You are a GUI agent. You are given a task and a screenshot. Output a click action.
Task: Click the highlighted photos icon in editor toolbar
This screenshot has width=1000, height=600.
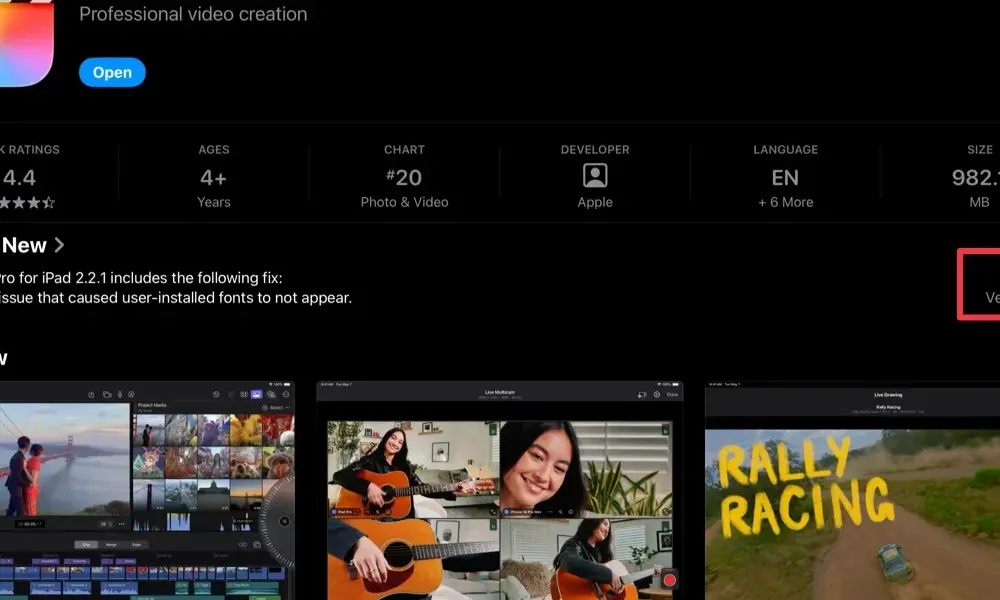pyautogui.click(x=256, y=395)
